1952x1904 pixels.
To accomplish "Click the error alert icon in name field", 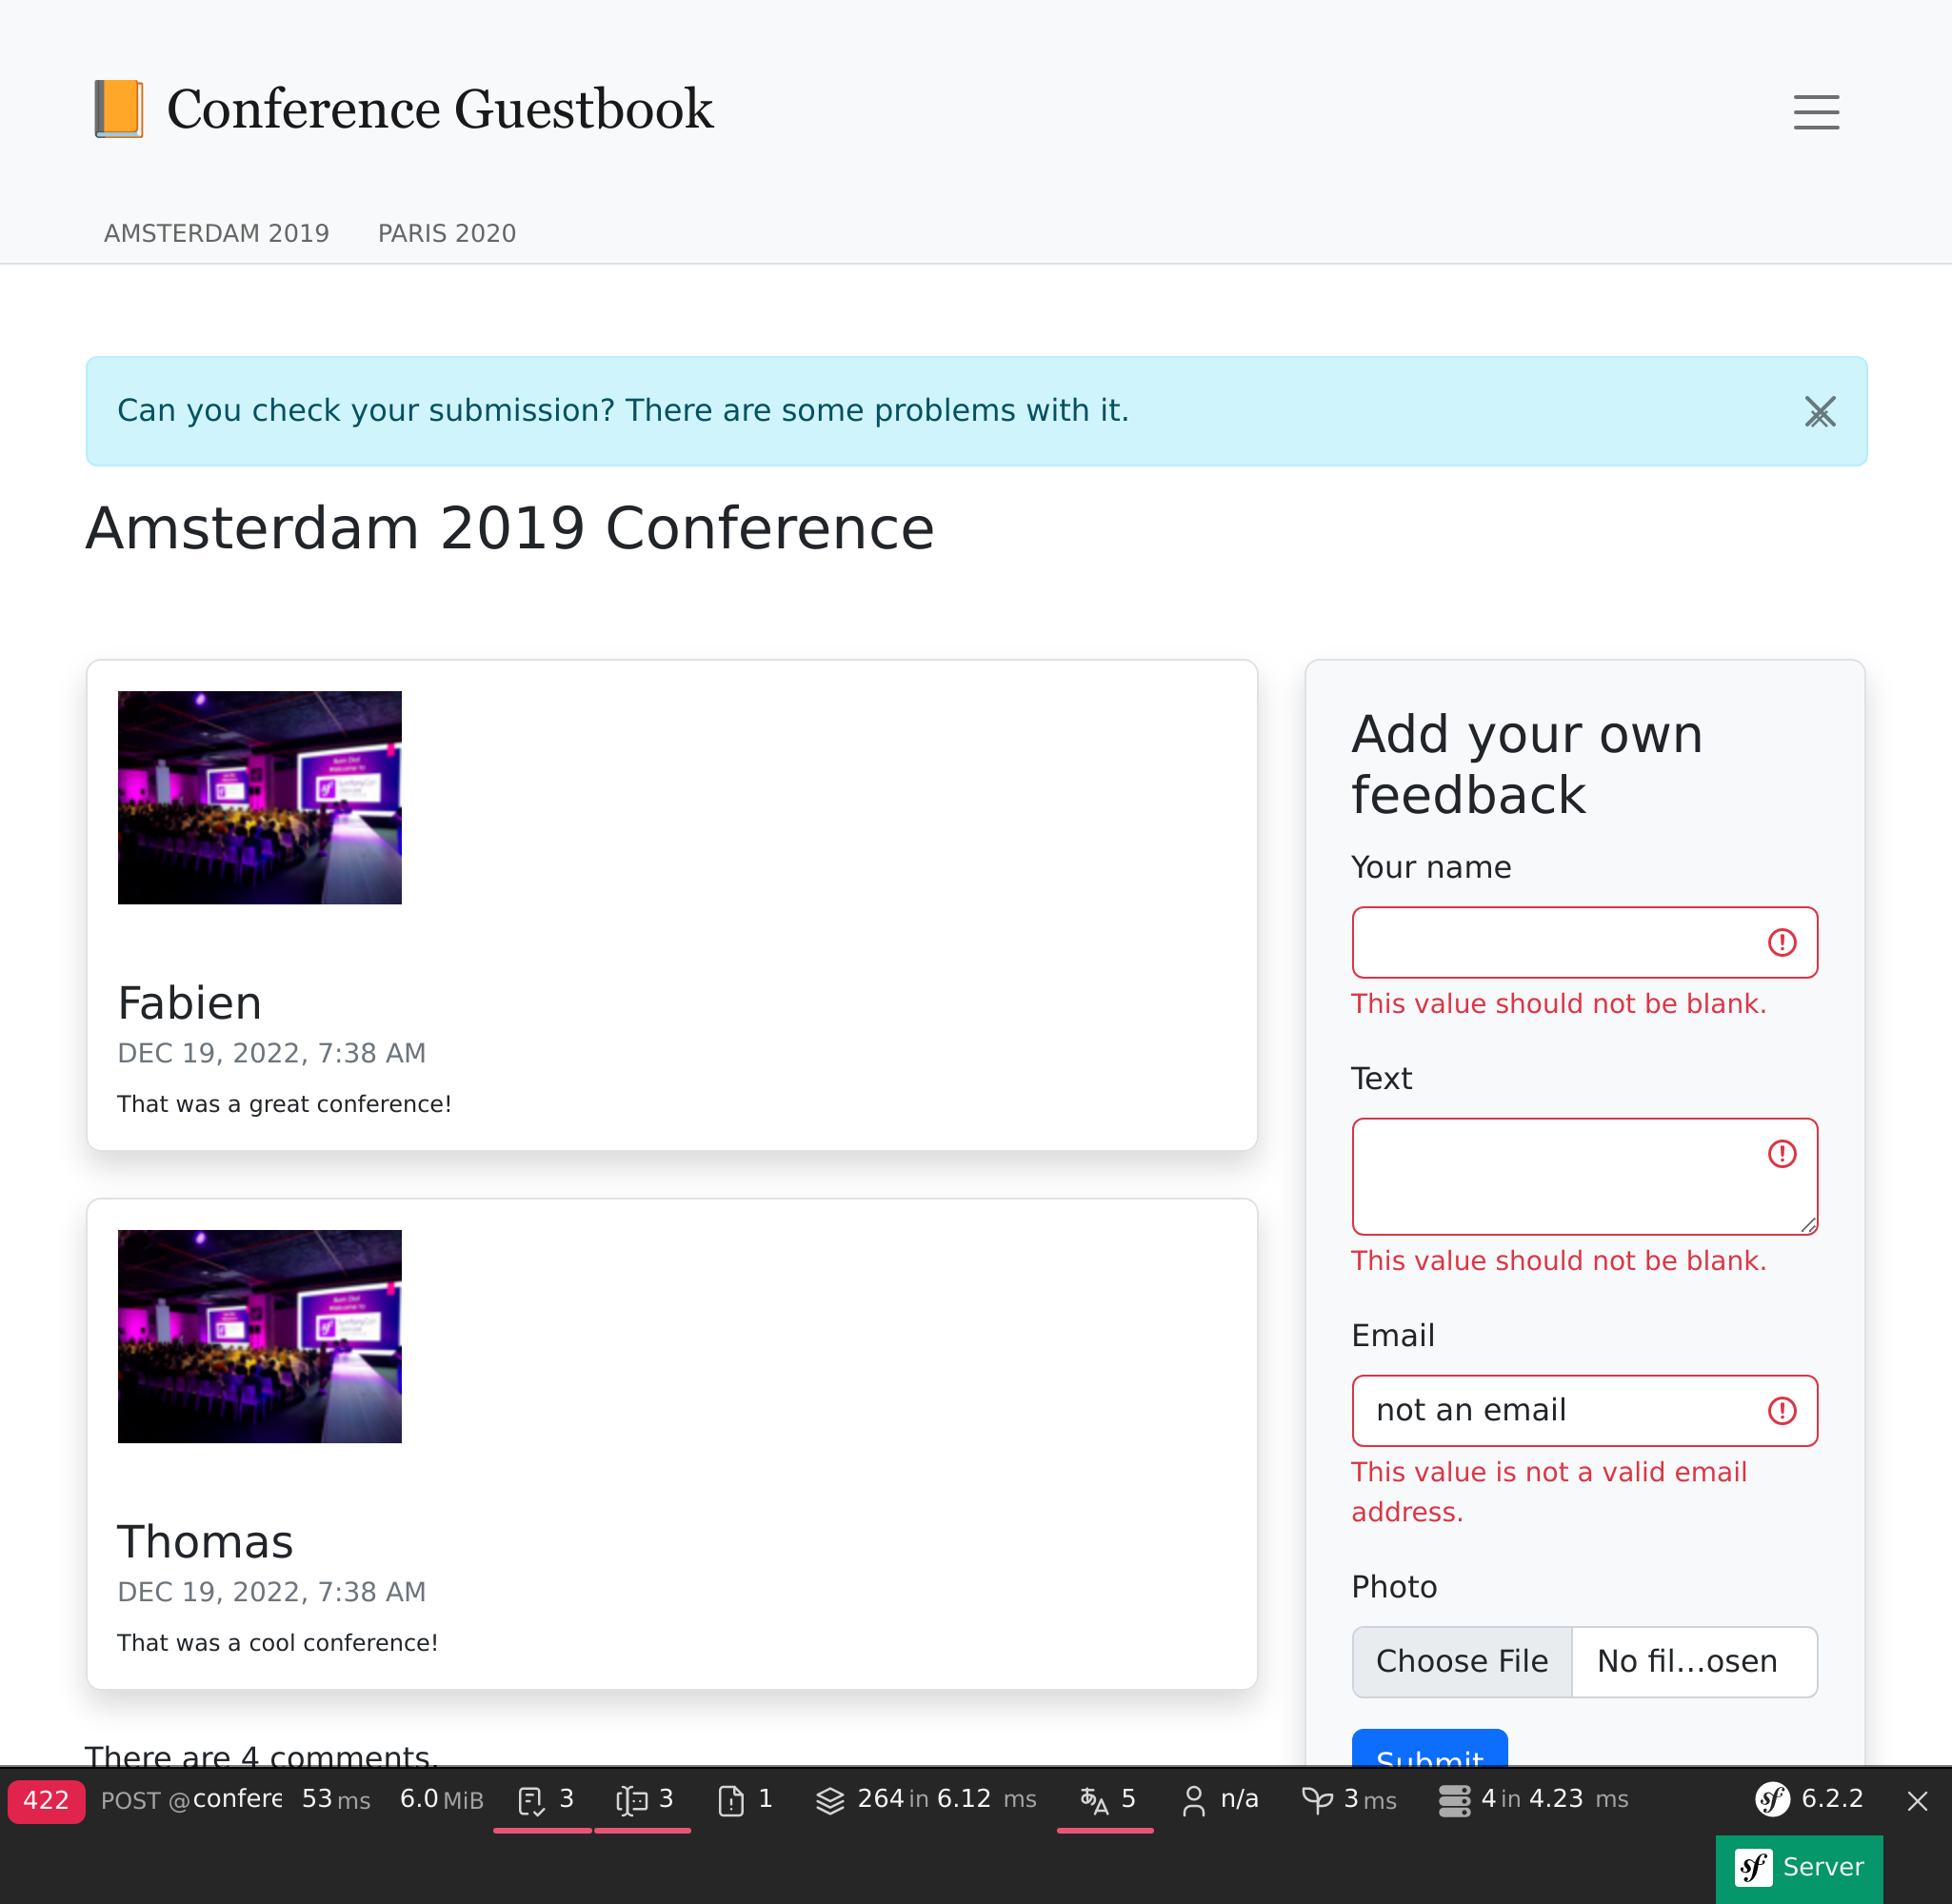I will pyautogui.click(x=1783, y=942).
